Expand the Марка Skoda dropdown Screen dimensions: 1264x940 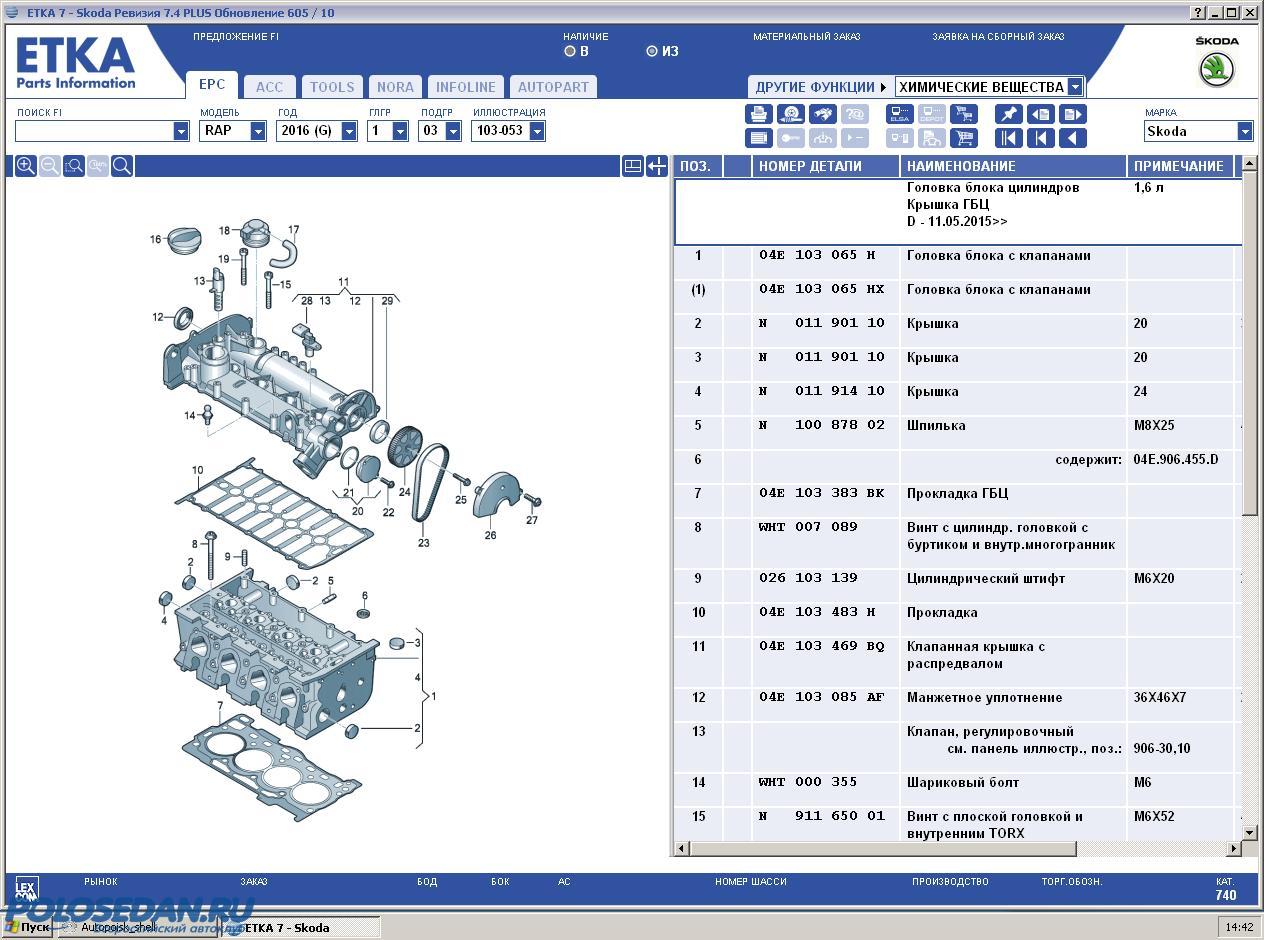point(1245,131)
